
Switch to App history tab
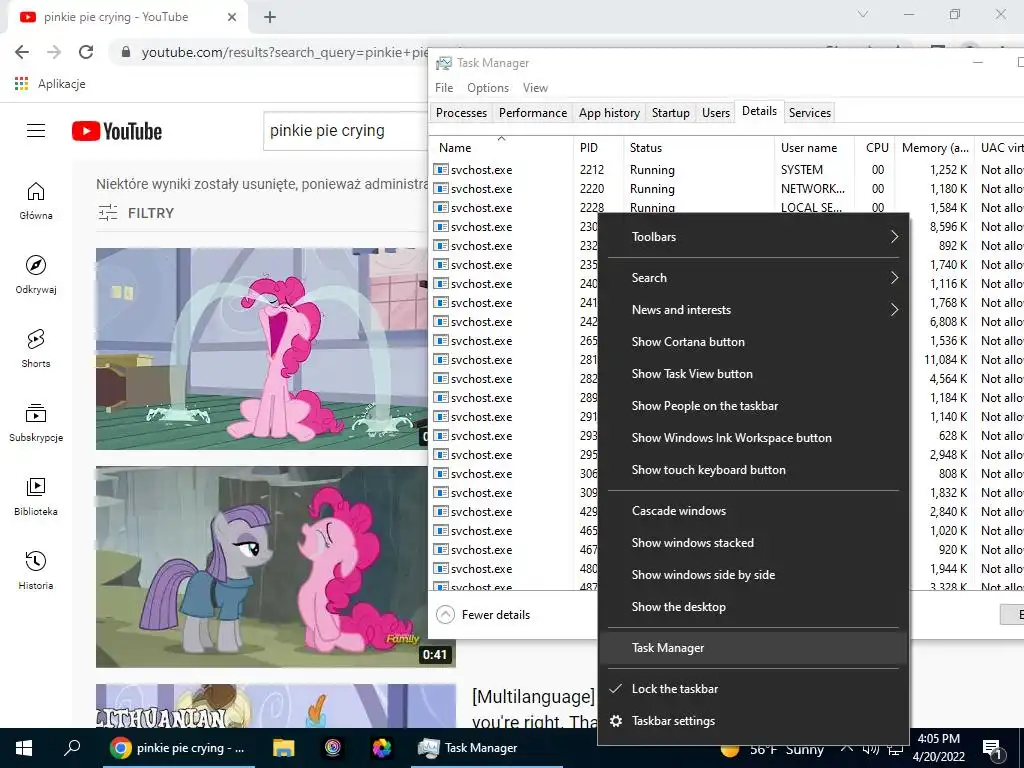(609, 113)
